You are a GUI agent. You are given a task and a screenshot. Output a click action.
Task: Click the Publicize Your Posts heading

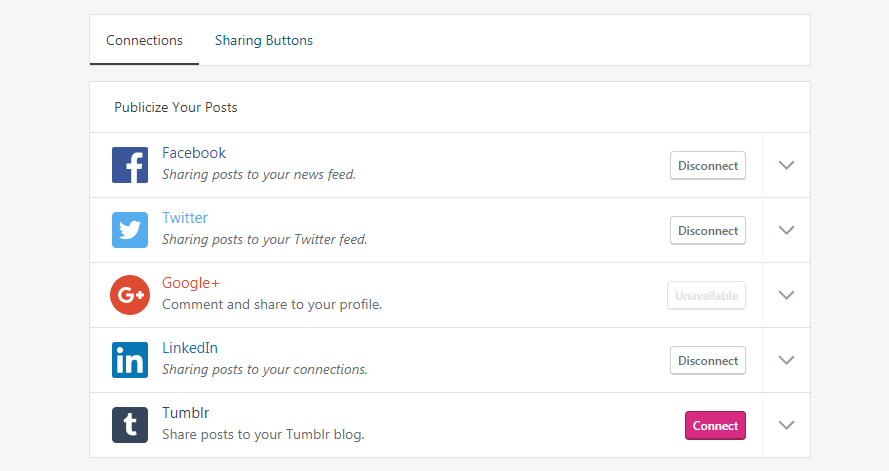[x=176, y=107]
